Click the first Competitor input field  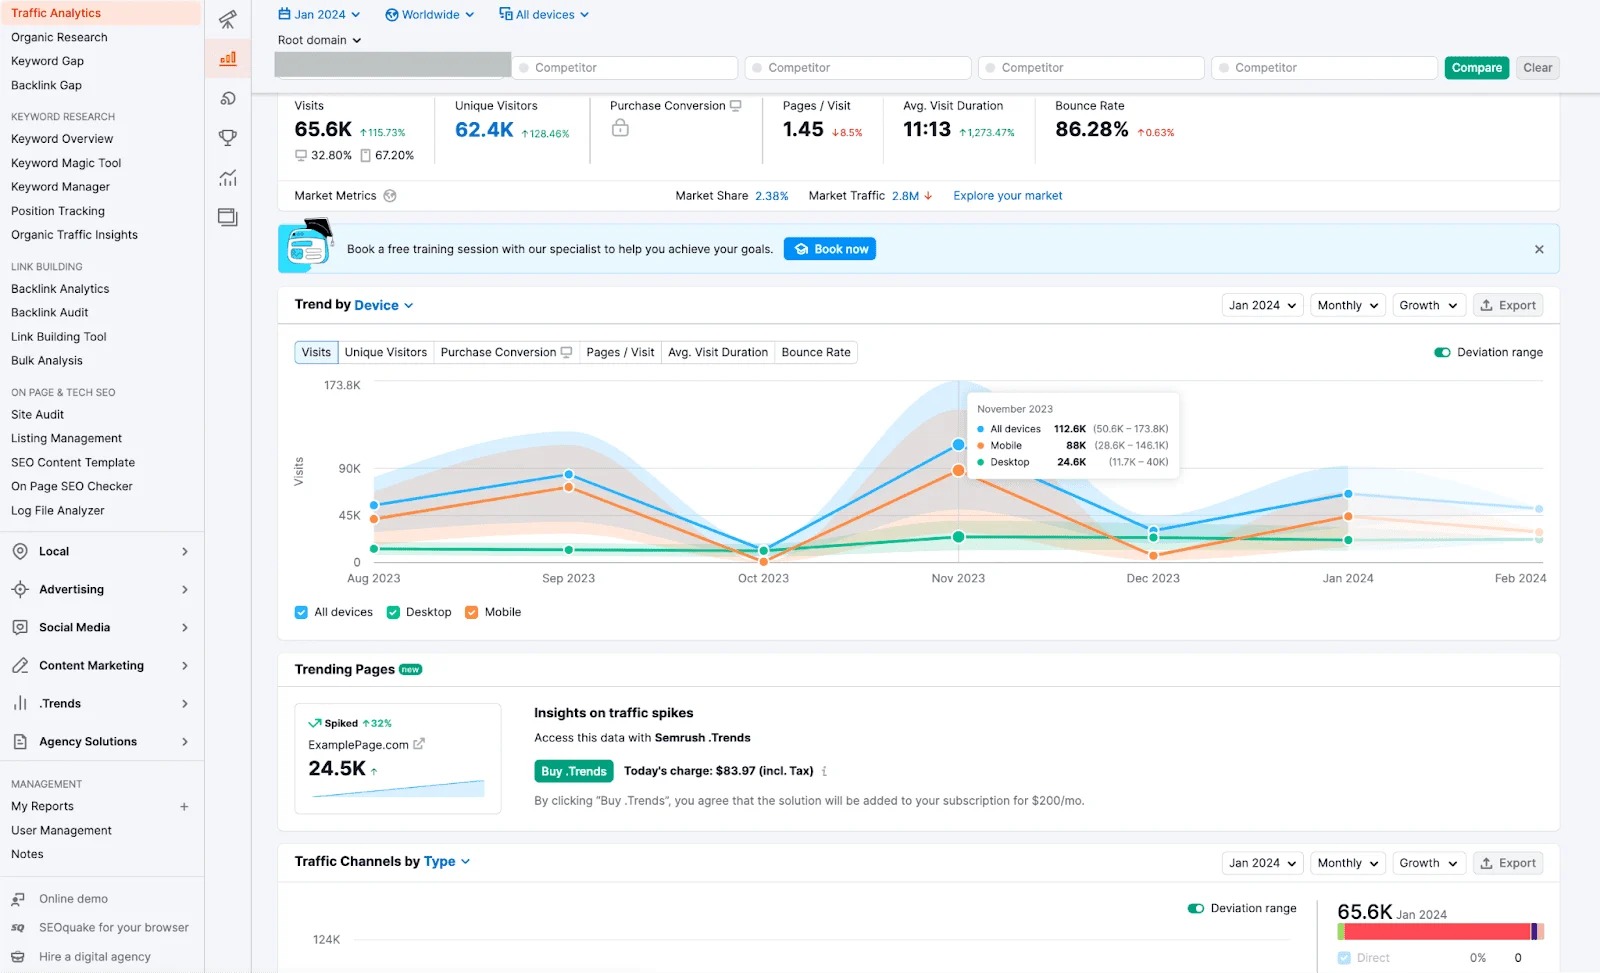point(625,68)
